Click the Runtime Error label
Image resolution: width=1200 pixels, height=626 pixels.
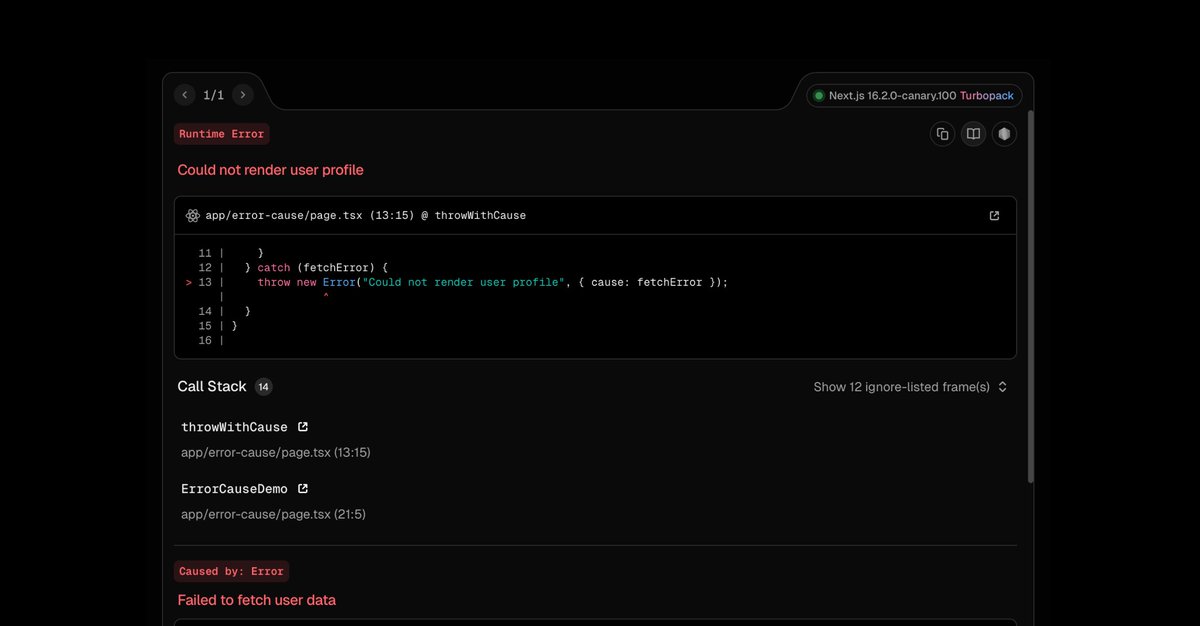(222, 134)
